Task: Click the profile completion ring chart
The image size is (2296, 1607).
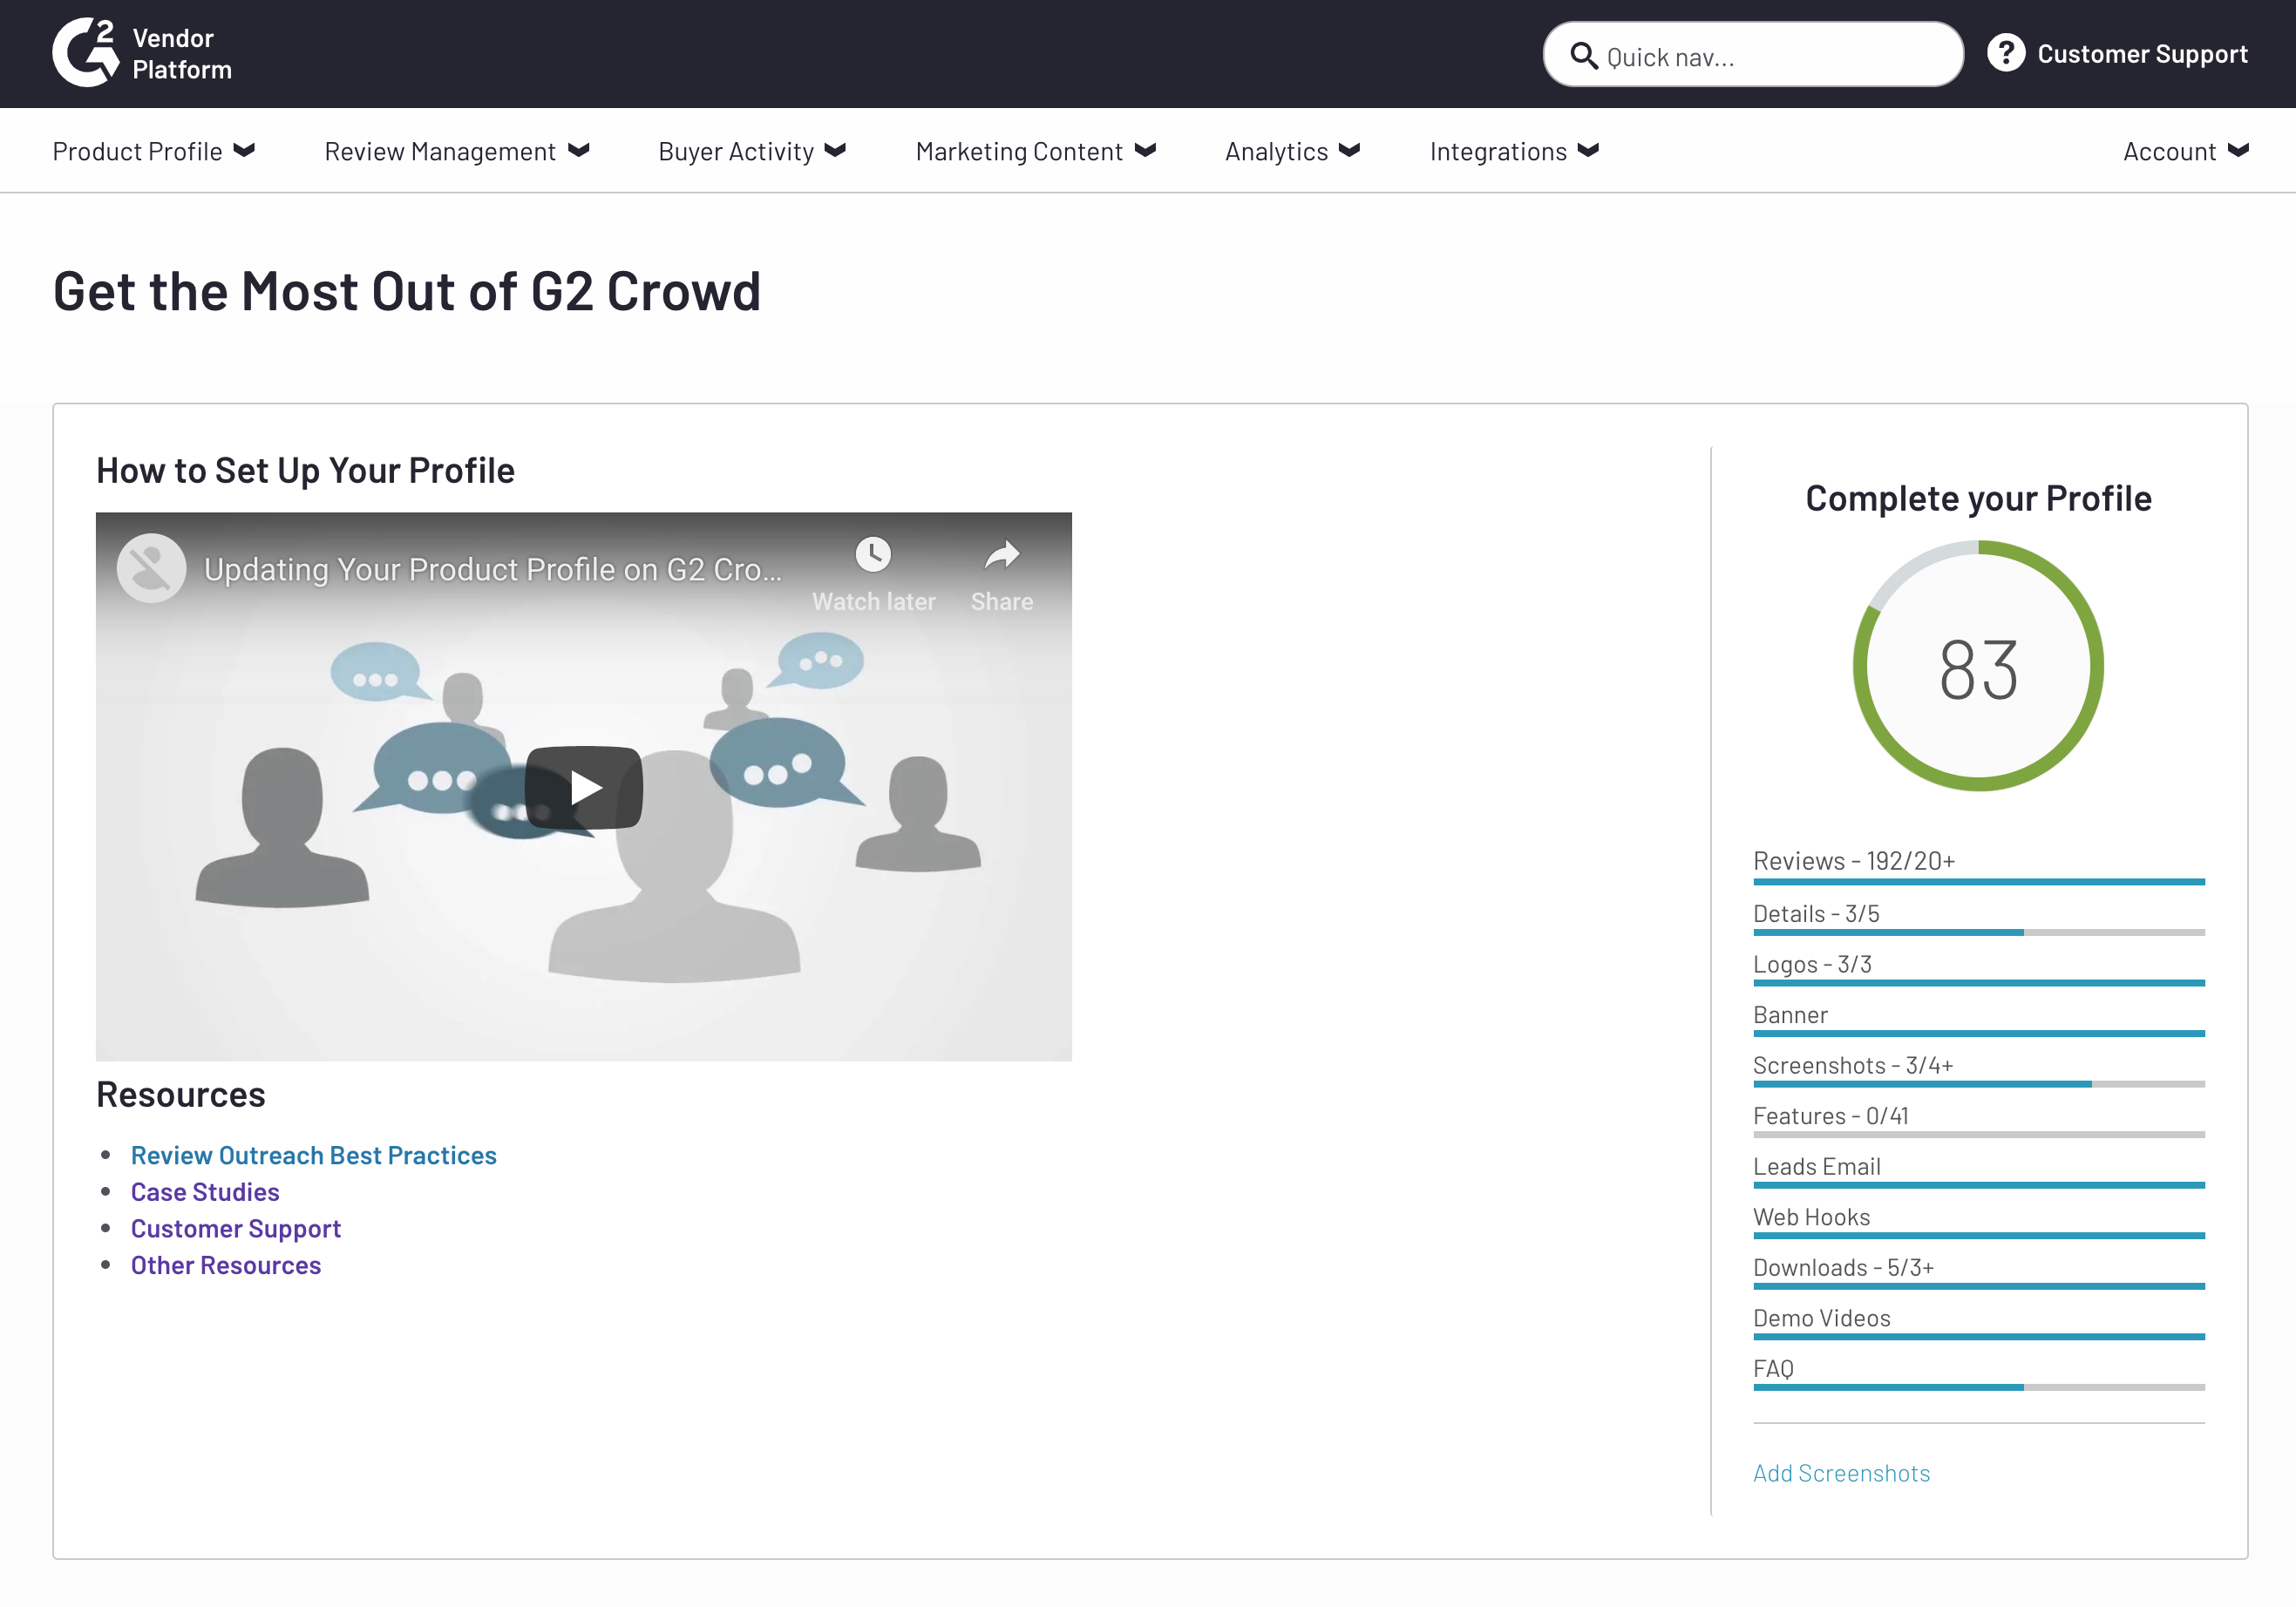Action: (1980, 668)
